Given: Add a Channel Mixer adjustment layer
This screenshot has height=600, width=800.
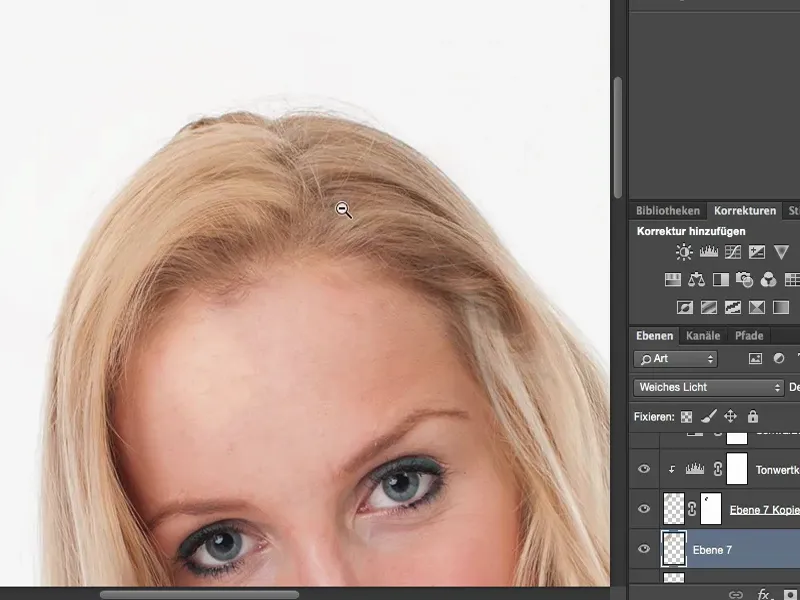Looking at the screenshot, I should coord(768,280).
